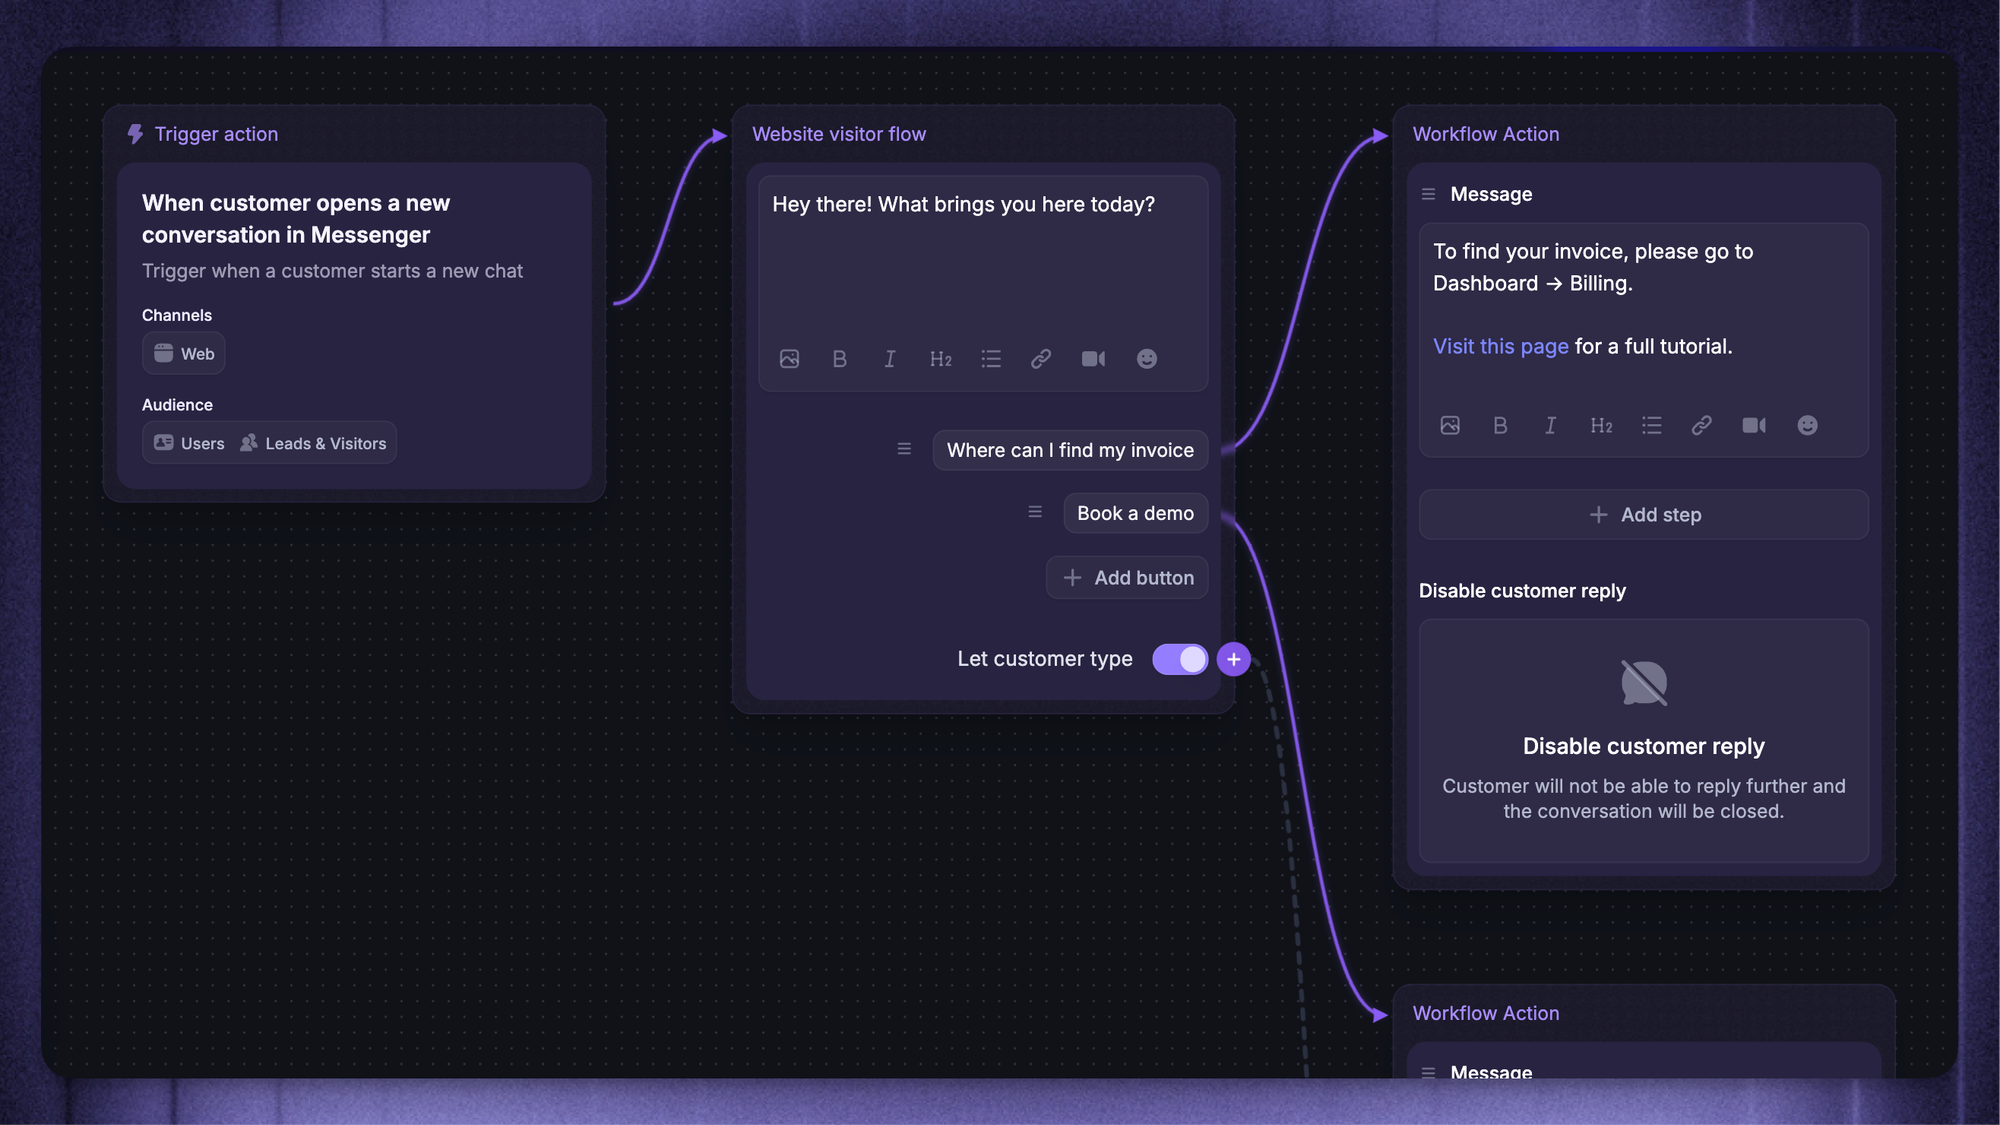Grab the handle beside Book a demo
The width and height of the screenshot is (2000, 1125).
pos(1035,513)
